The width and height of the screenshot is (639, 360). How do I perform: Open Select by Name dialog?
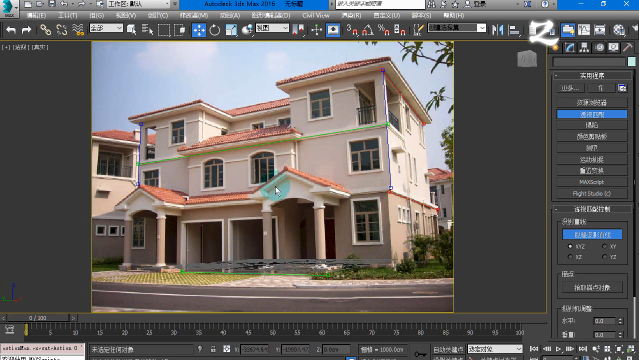coord(147,30)
